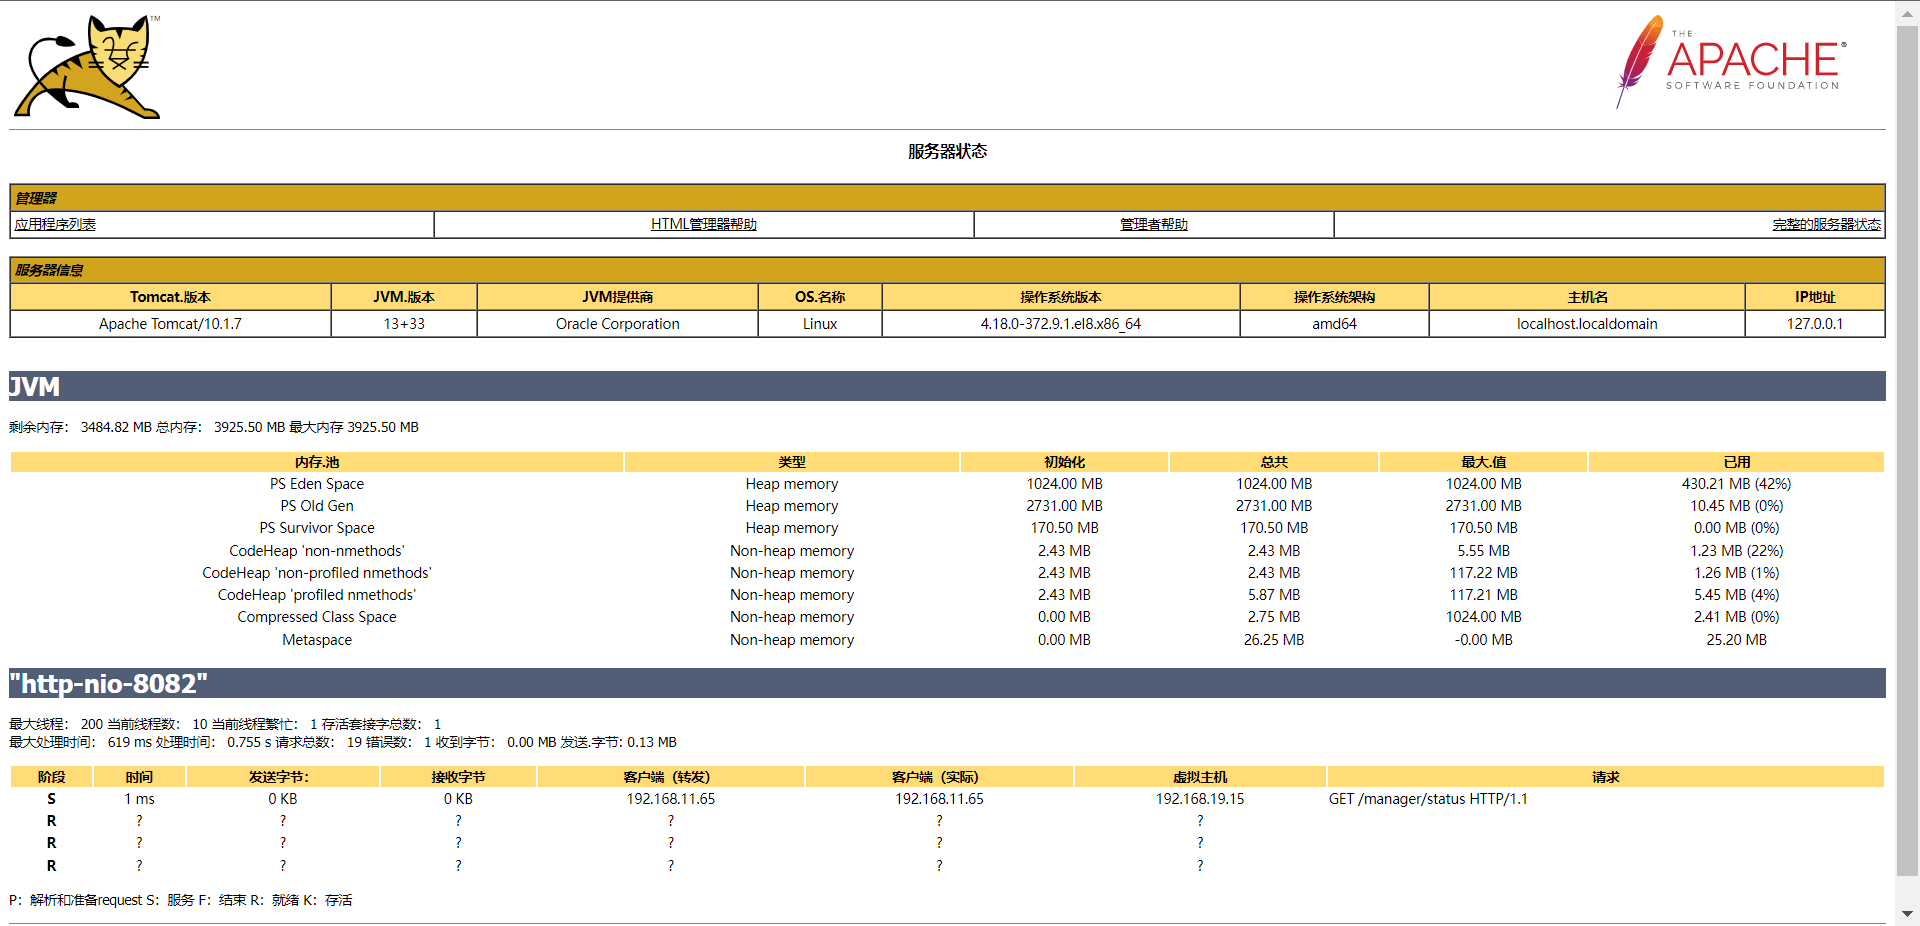Click the scrollbar up arrow
The image size is (1920, 926).
[x=1907, y=12]
